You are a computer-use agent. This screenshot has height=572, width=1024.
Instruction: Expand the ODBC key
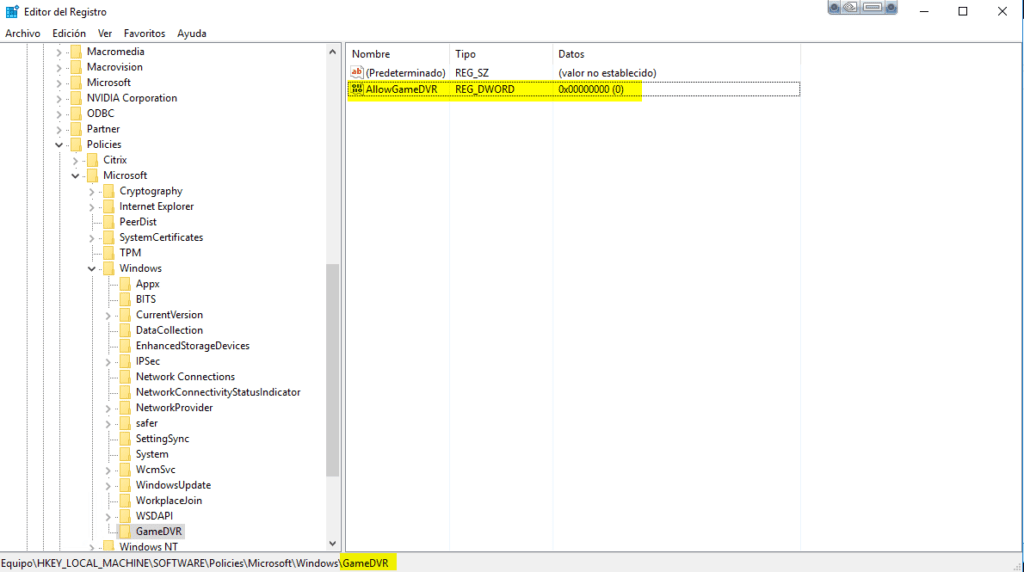click(59, 114)
